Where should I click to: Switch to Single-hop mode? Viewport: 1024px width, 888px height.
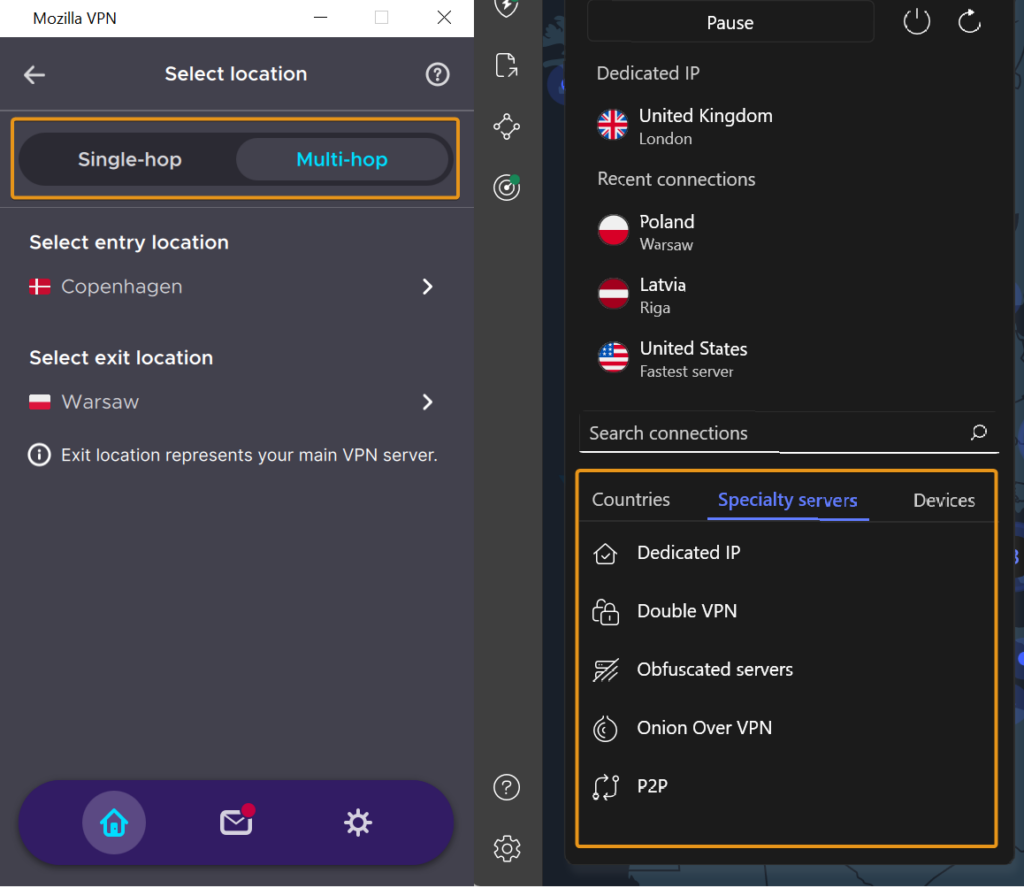tap(129, 159)
